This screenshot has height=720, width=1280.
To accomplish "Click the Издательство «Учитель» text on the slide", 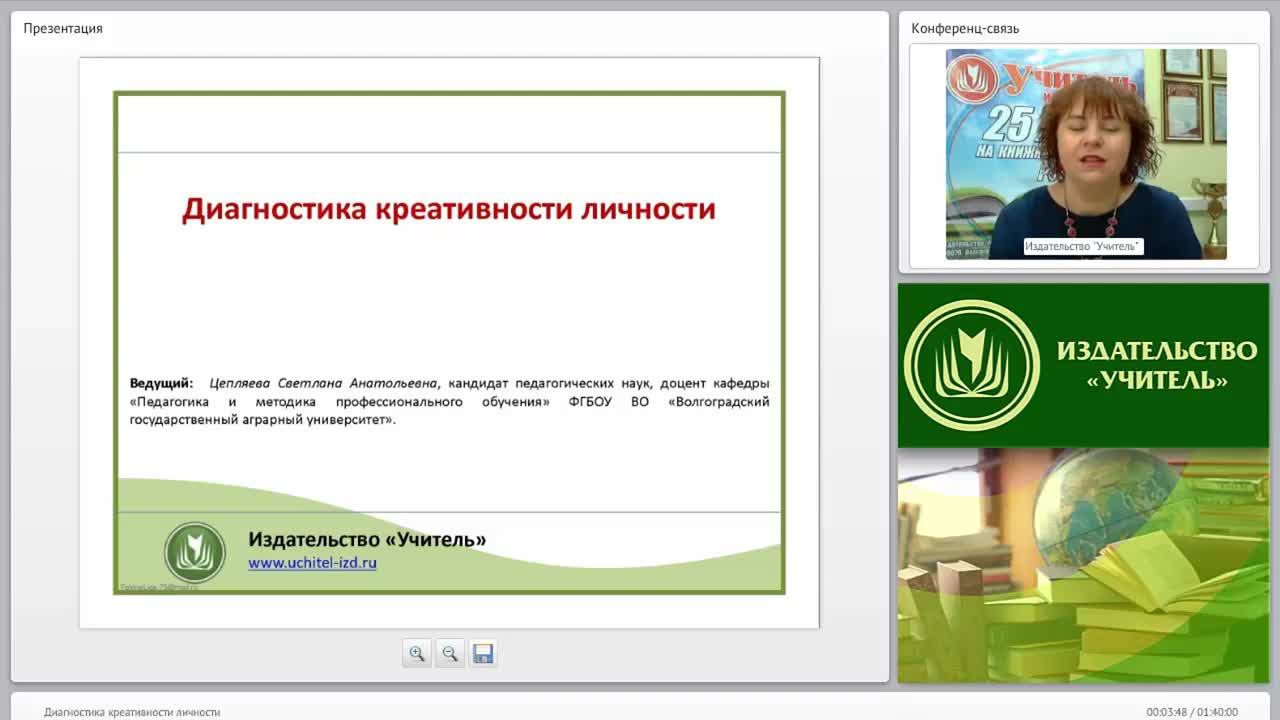I will pos(367,539).
